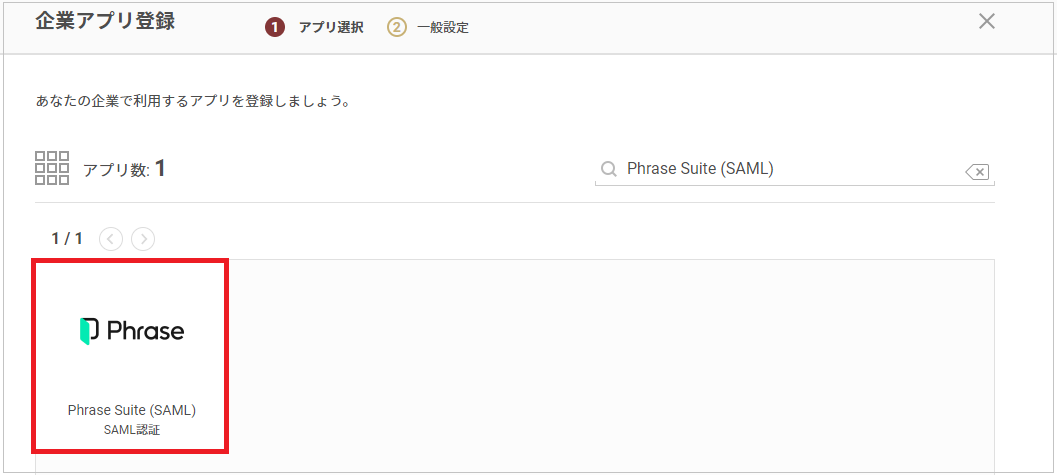1057x475 pixels.
Task: Click the step 2 circle indicator
Action: point(396,28)
